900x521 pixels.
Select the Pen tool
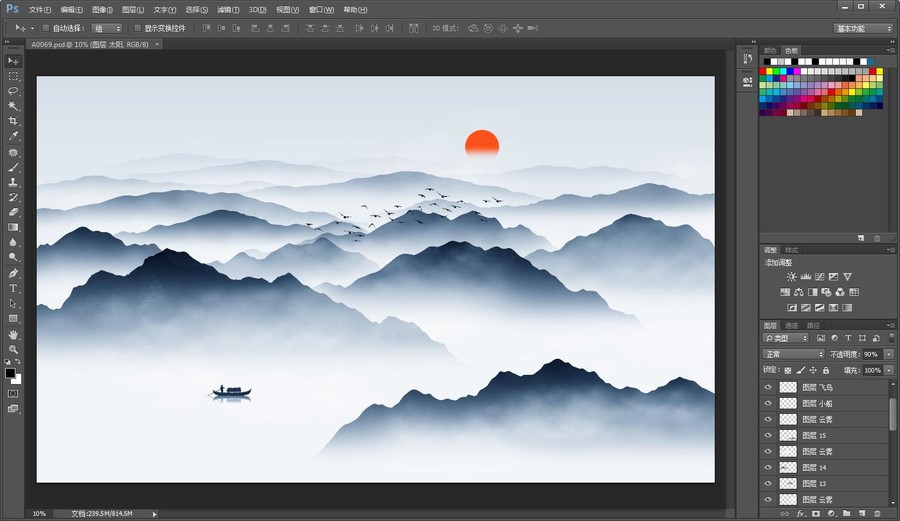pyautogui.click(x=13, y=273)
